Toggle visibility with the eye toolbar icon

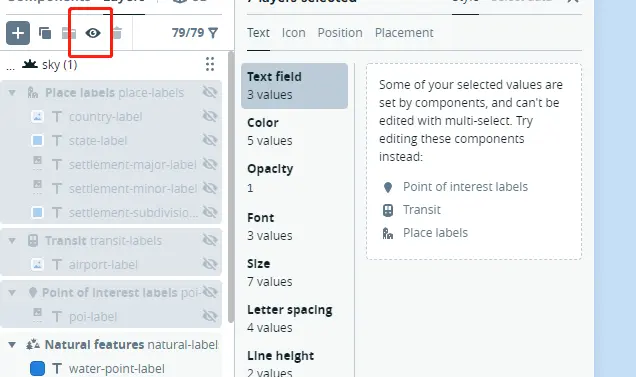[93, 33]
